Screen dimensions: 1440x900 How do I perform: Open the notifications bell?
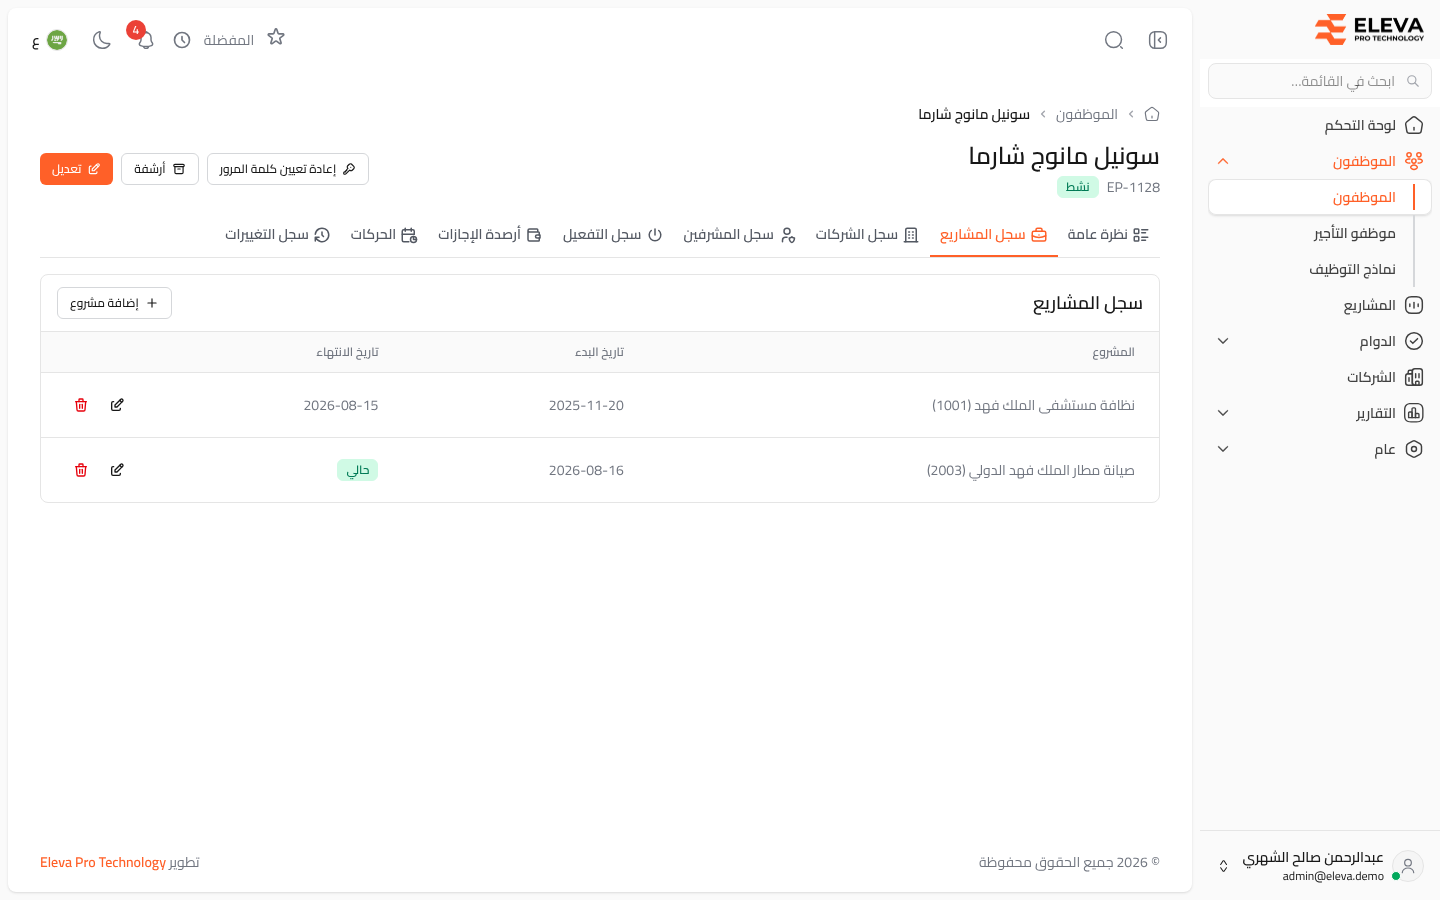[146, 40]
